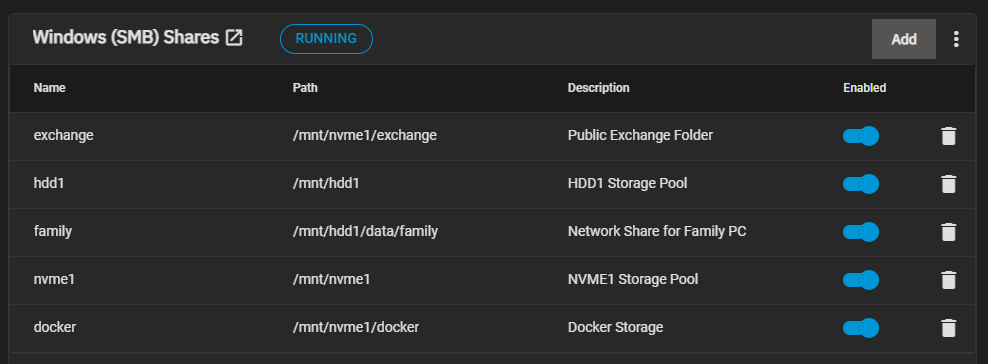The image size is (988, 364).
Task: Switch off the nvme1 share toggle
Action: 861,280
